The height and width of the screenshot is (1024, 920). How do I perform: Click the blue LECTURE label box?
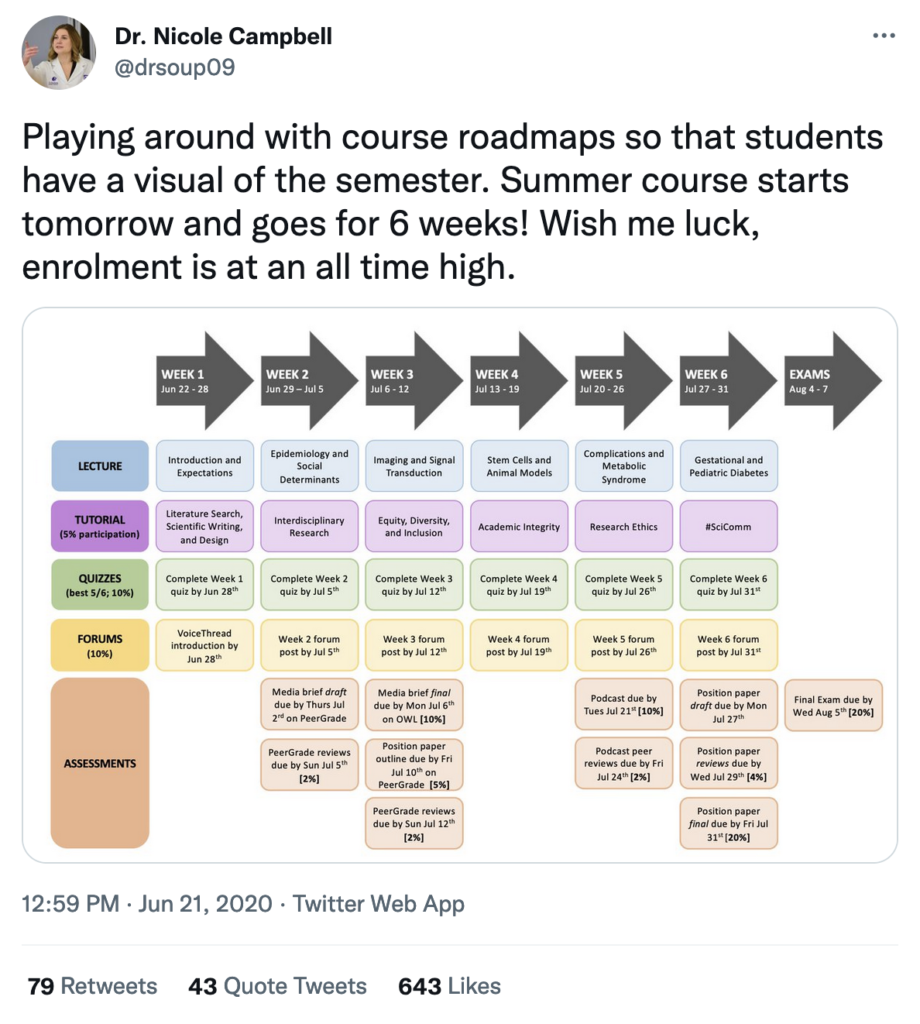tap(100, 466)
